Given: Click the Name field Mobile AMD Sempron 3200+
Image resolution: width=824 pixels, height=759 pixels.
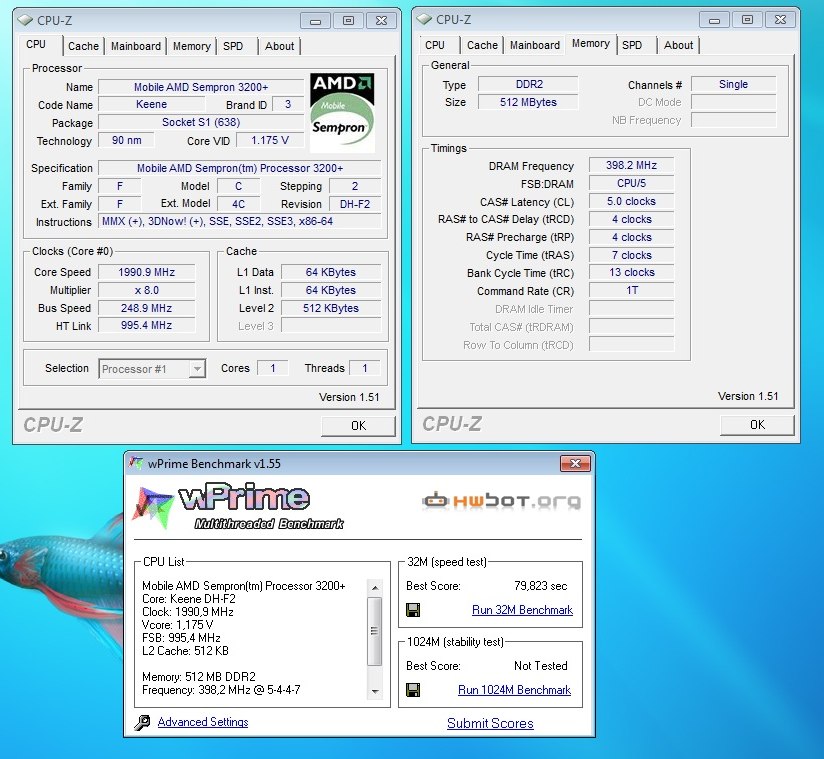Looking at the screenshot, I should tap(201, 87).
